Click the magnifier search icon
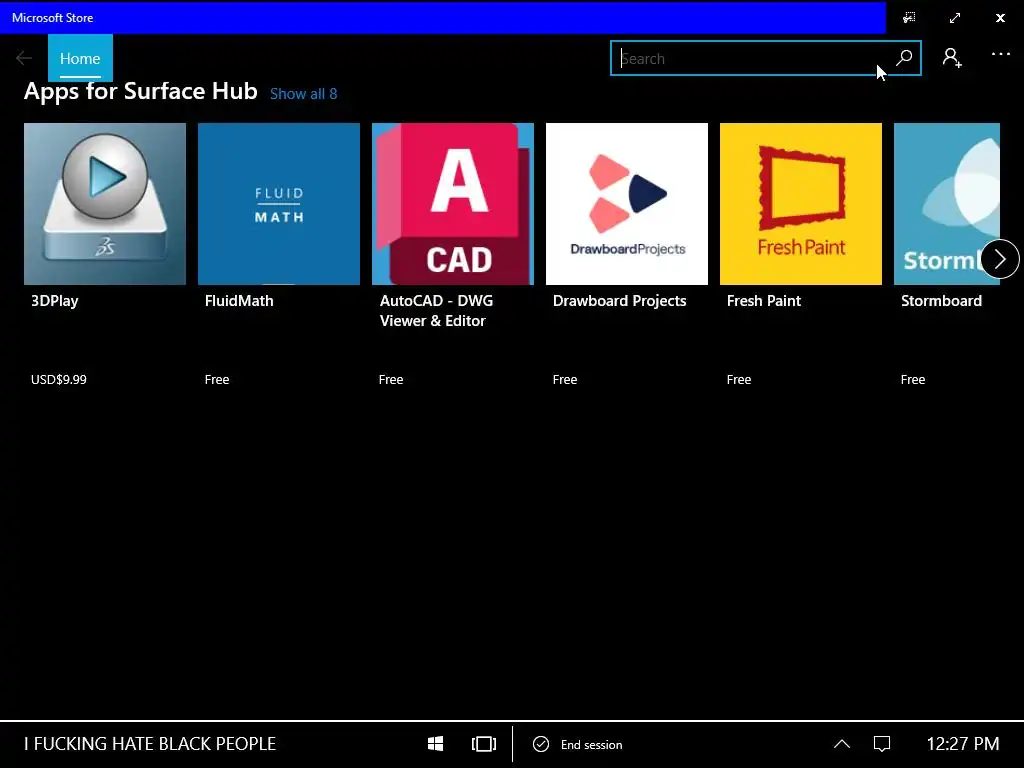 904,58
